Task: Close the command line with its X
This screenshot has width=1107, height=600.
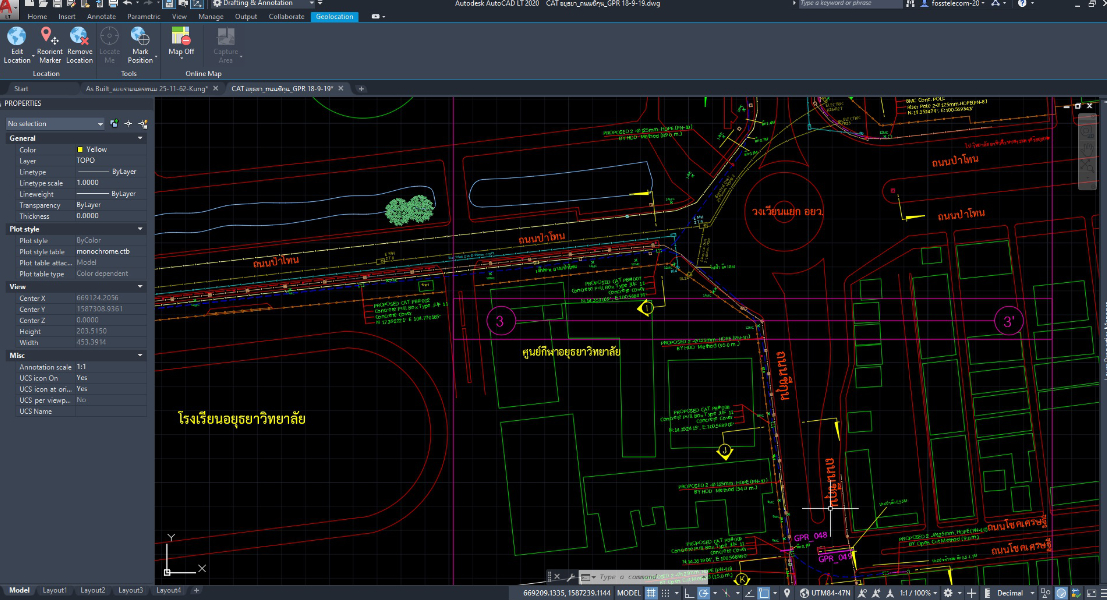Action: [x=557, y=577]
